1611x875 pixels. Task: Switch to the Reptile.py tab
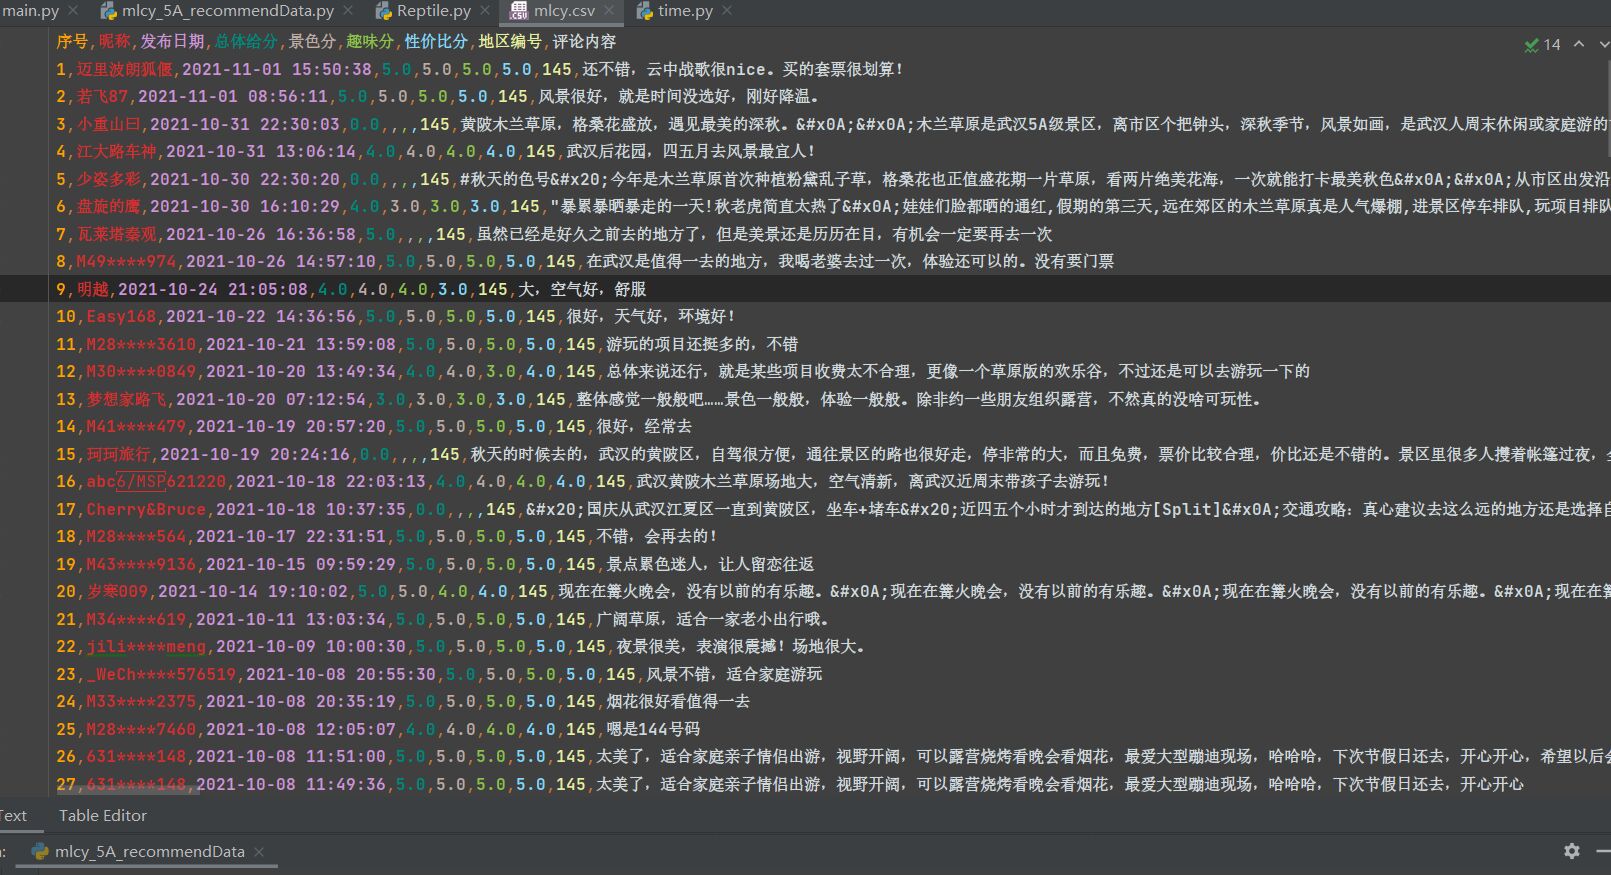(434, 11)
